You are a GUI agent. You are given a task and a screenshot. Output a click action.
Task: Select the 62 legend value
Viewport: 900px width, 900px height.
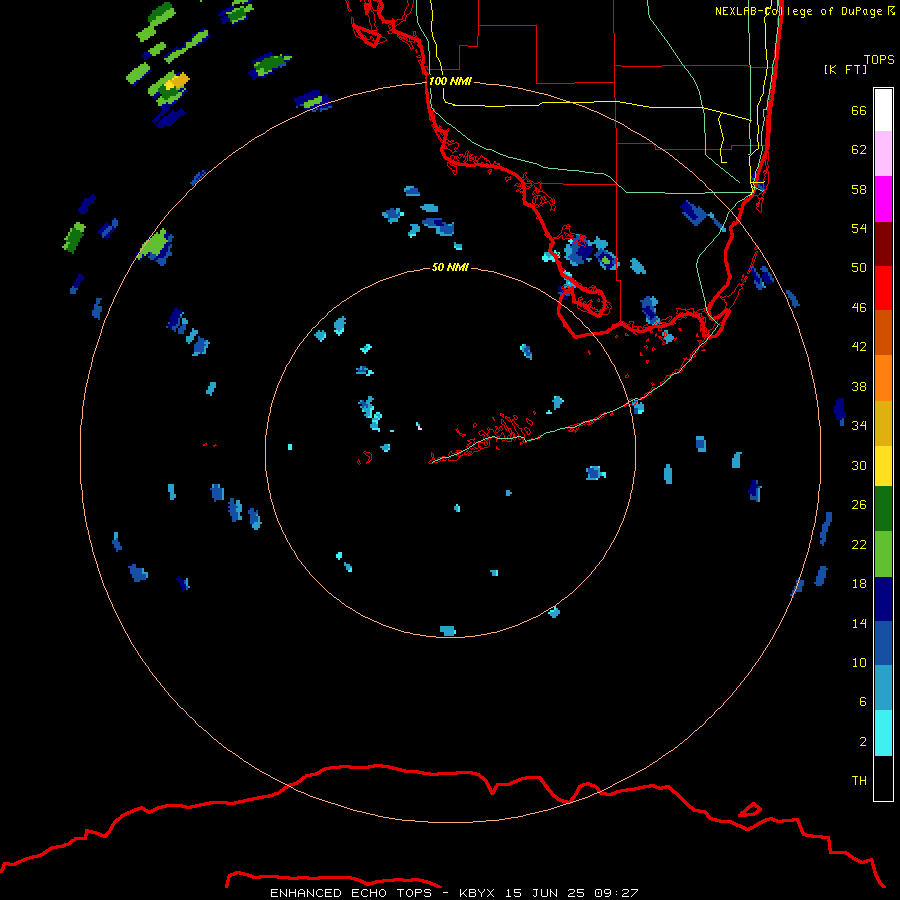(859, 150)
